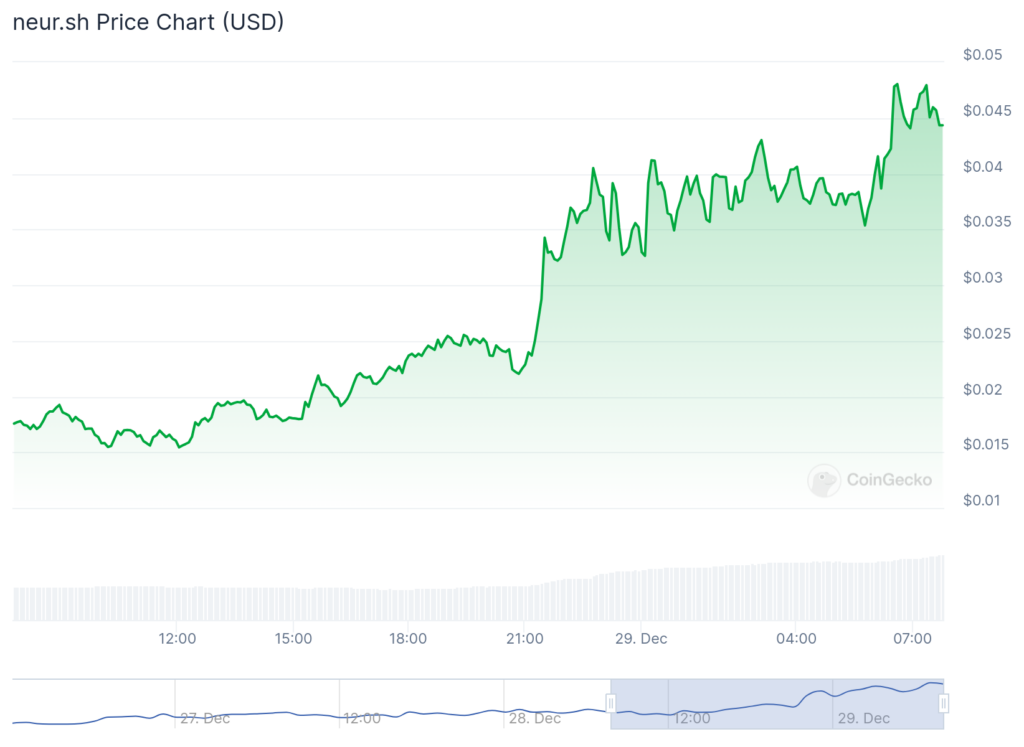
Task: Click the neur.sh Price Chart (USD) title
Action: 148,22
